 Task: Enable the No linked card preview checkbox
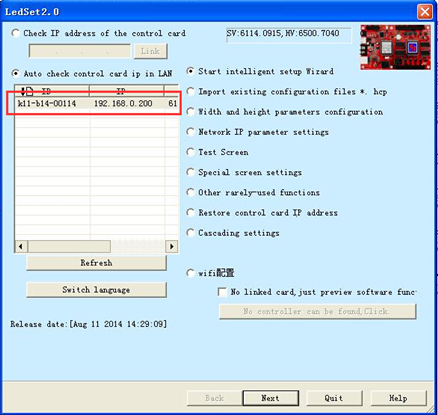tap(222, 292)
